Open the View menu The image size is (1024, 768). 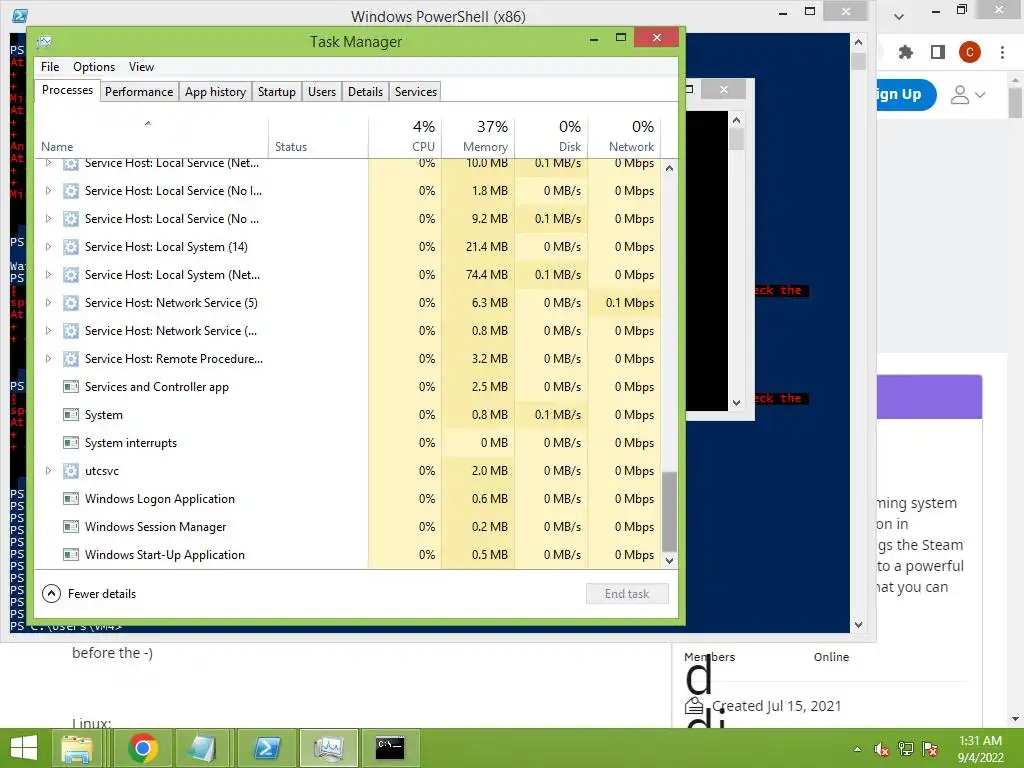[141, 67]
